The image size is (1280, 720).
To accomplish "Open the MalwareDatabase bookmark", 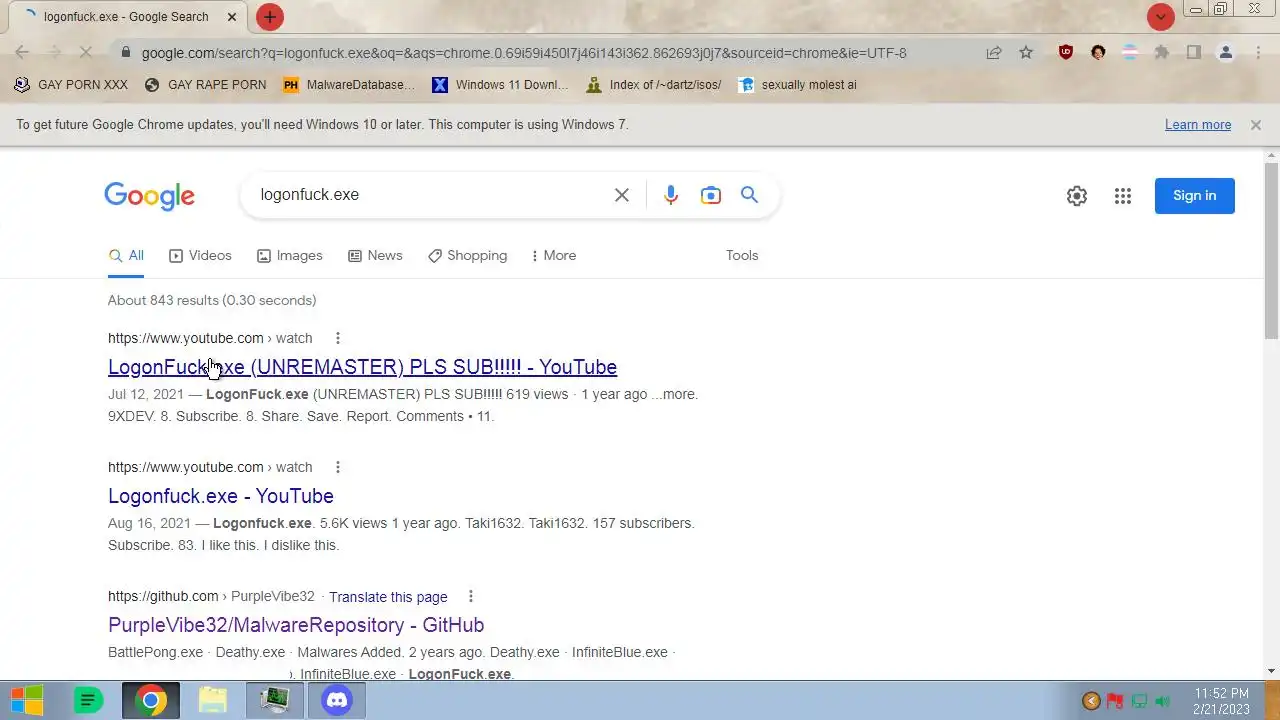I will click(349, 85).
